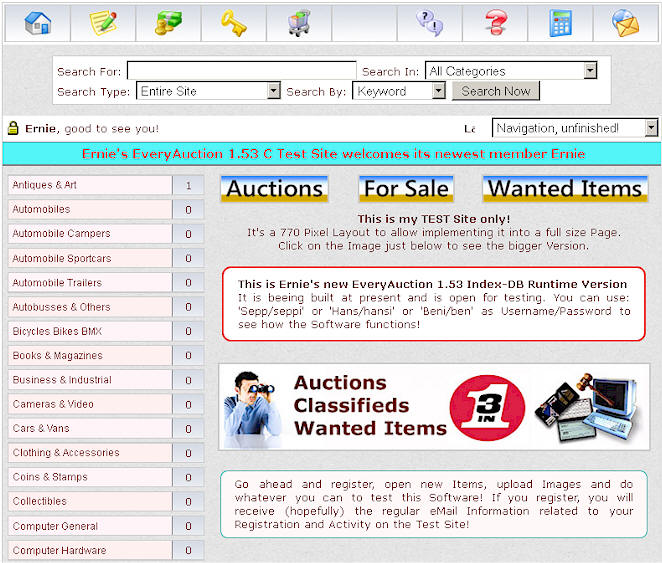Select the Autobusses & Others category
662x563 pixels.
tap(90, 307)
